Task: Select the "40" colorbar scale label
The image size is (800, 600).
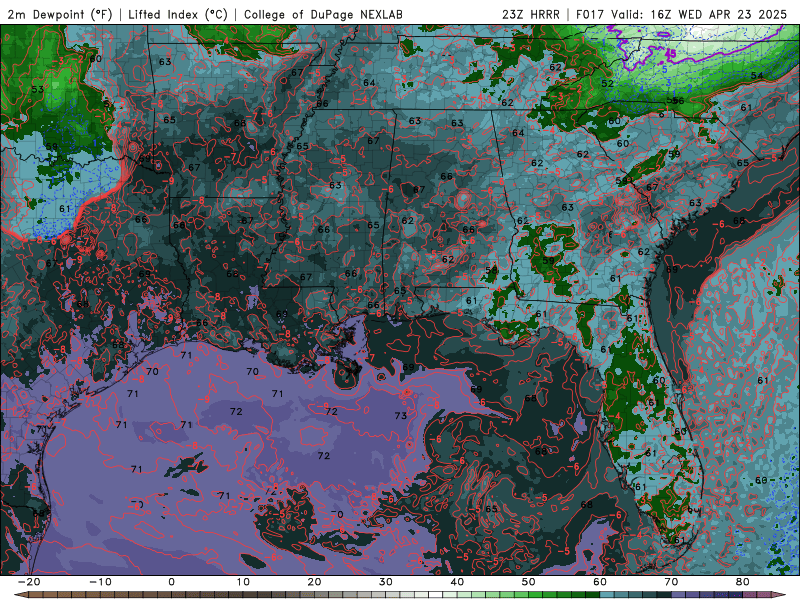Action: [x=457, y=582]
